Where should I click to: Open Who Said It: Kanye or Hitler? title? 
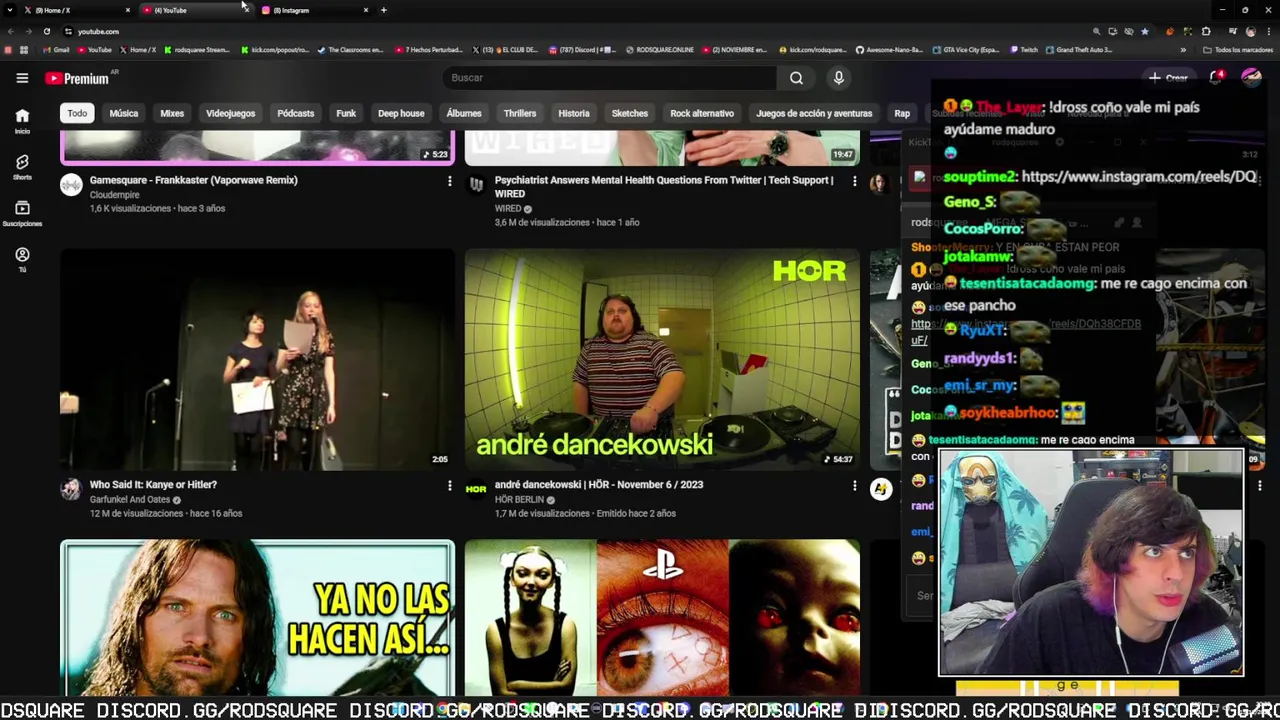coord(153,484)
